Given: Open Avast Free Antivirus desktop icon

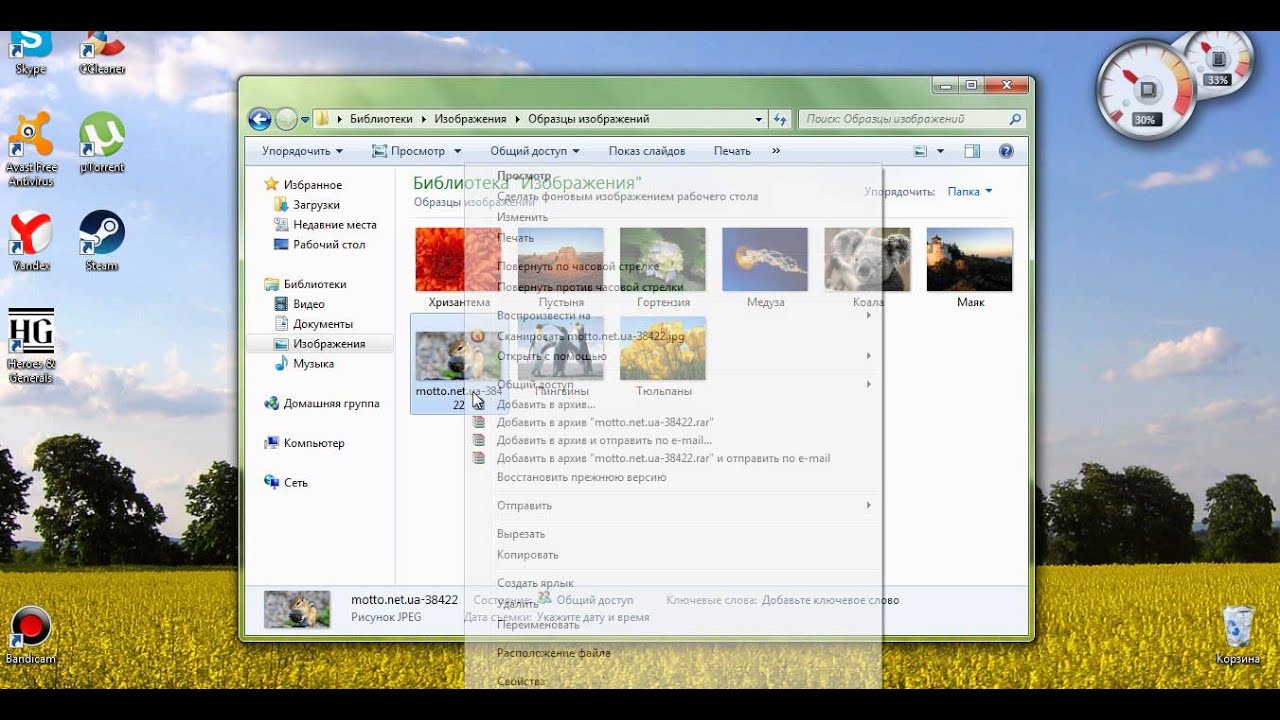Looking at the screenshot, I should pos(30,149).
